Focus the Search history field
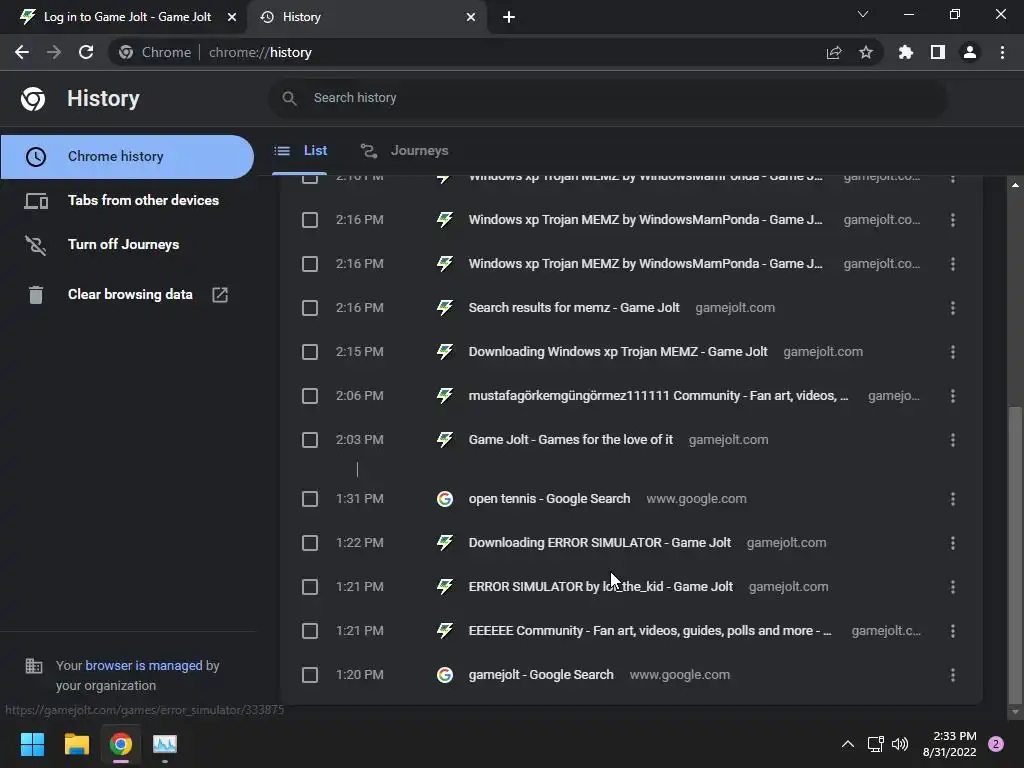This screenshot has width=1024, height=768. (x=607, y=99)
